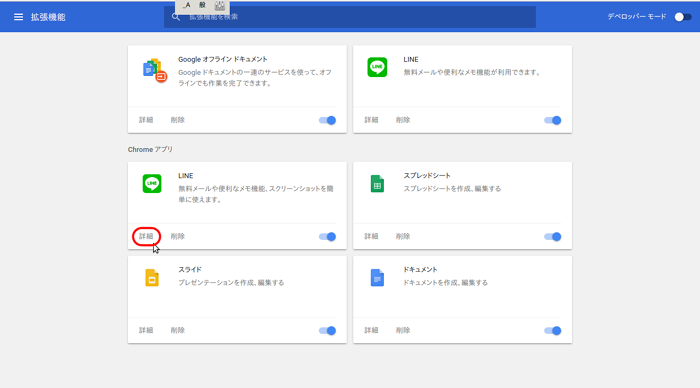Click 削除 for the LINE extension card
This screenshot has height=388, width=700.
(403, 120)
